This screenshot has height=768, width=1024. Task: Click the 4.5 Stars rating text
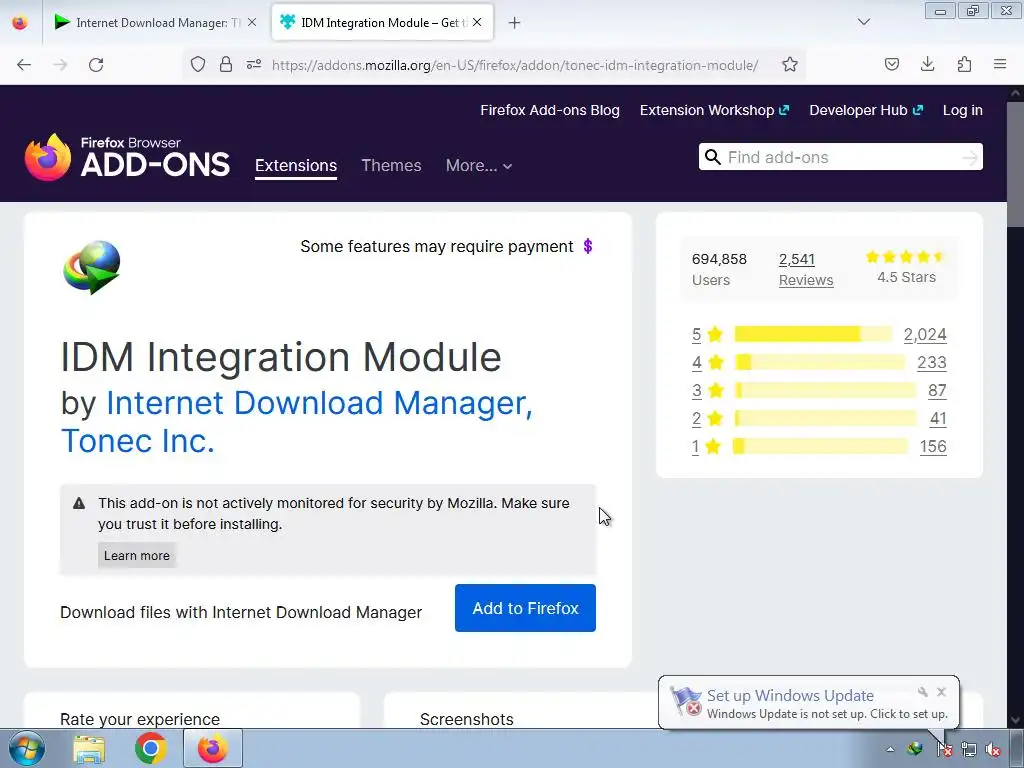[x=906, y=277]
